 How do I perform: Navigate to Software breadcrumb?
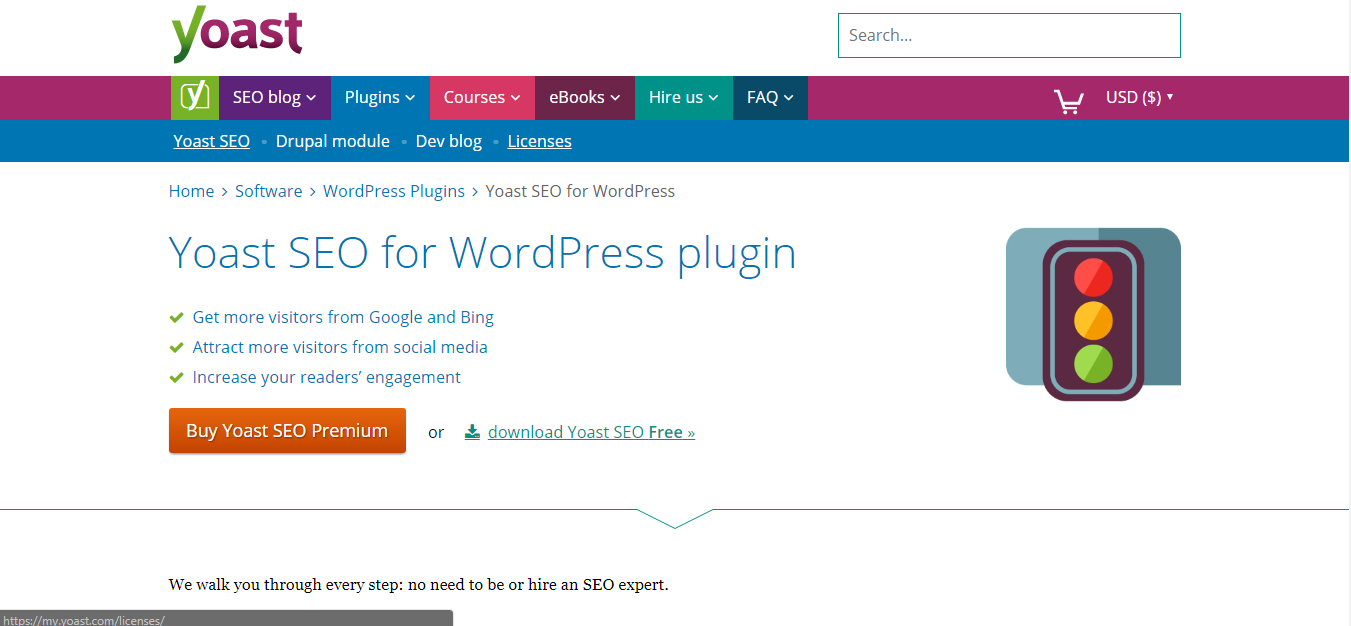(269, 191)
